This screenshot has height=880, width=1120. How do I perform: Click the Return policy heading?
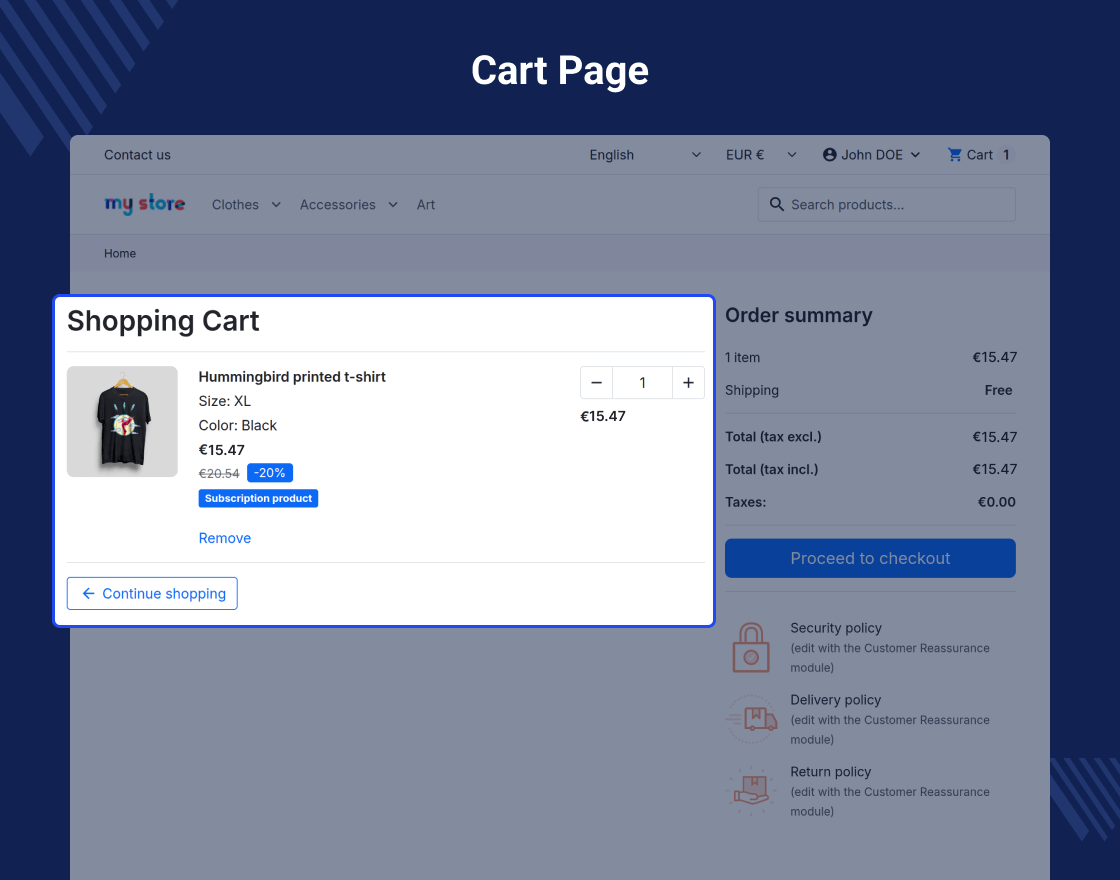coord(830,771)
